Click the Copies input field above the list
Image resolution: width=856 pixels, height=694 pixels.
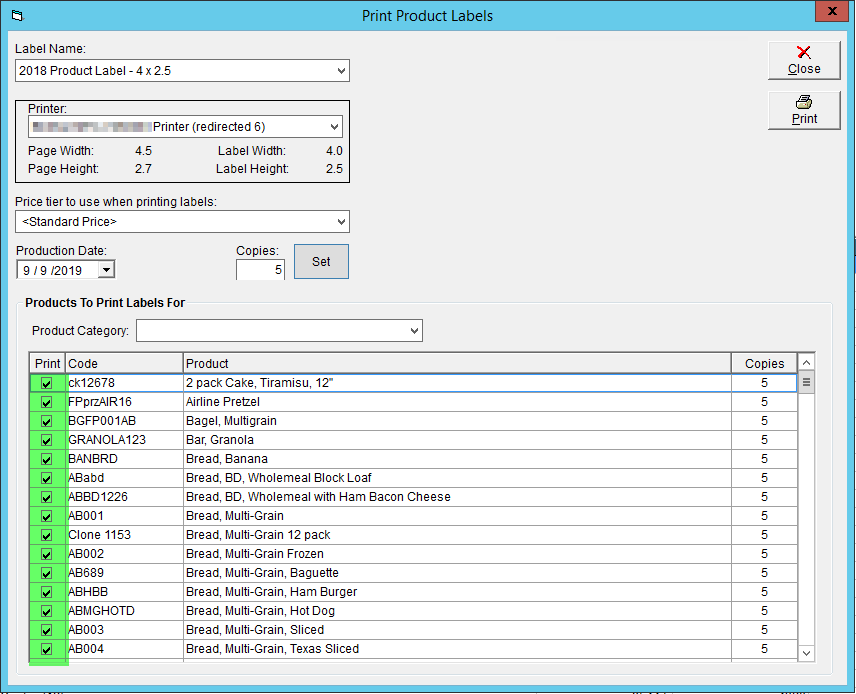[260, 270]
